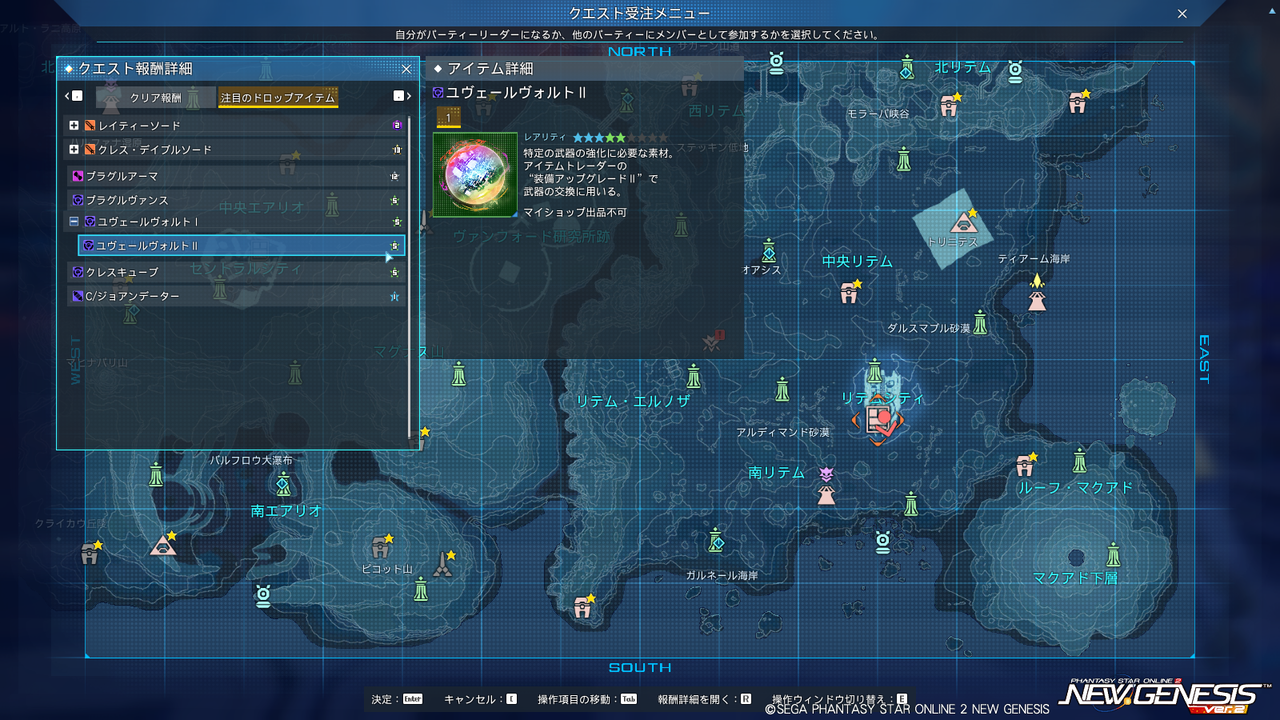Click the green device below モラーバ峡谷
The height and width of the screenshot is (720, 1280).
coord(904,160)
